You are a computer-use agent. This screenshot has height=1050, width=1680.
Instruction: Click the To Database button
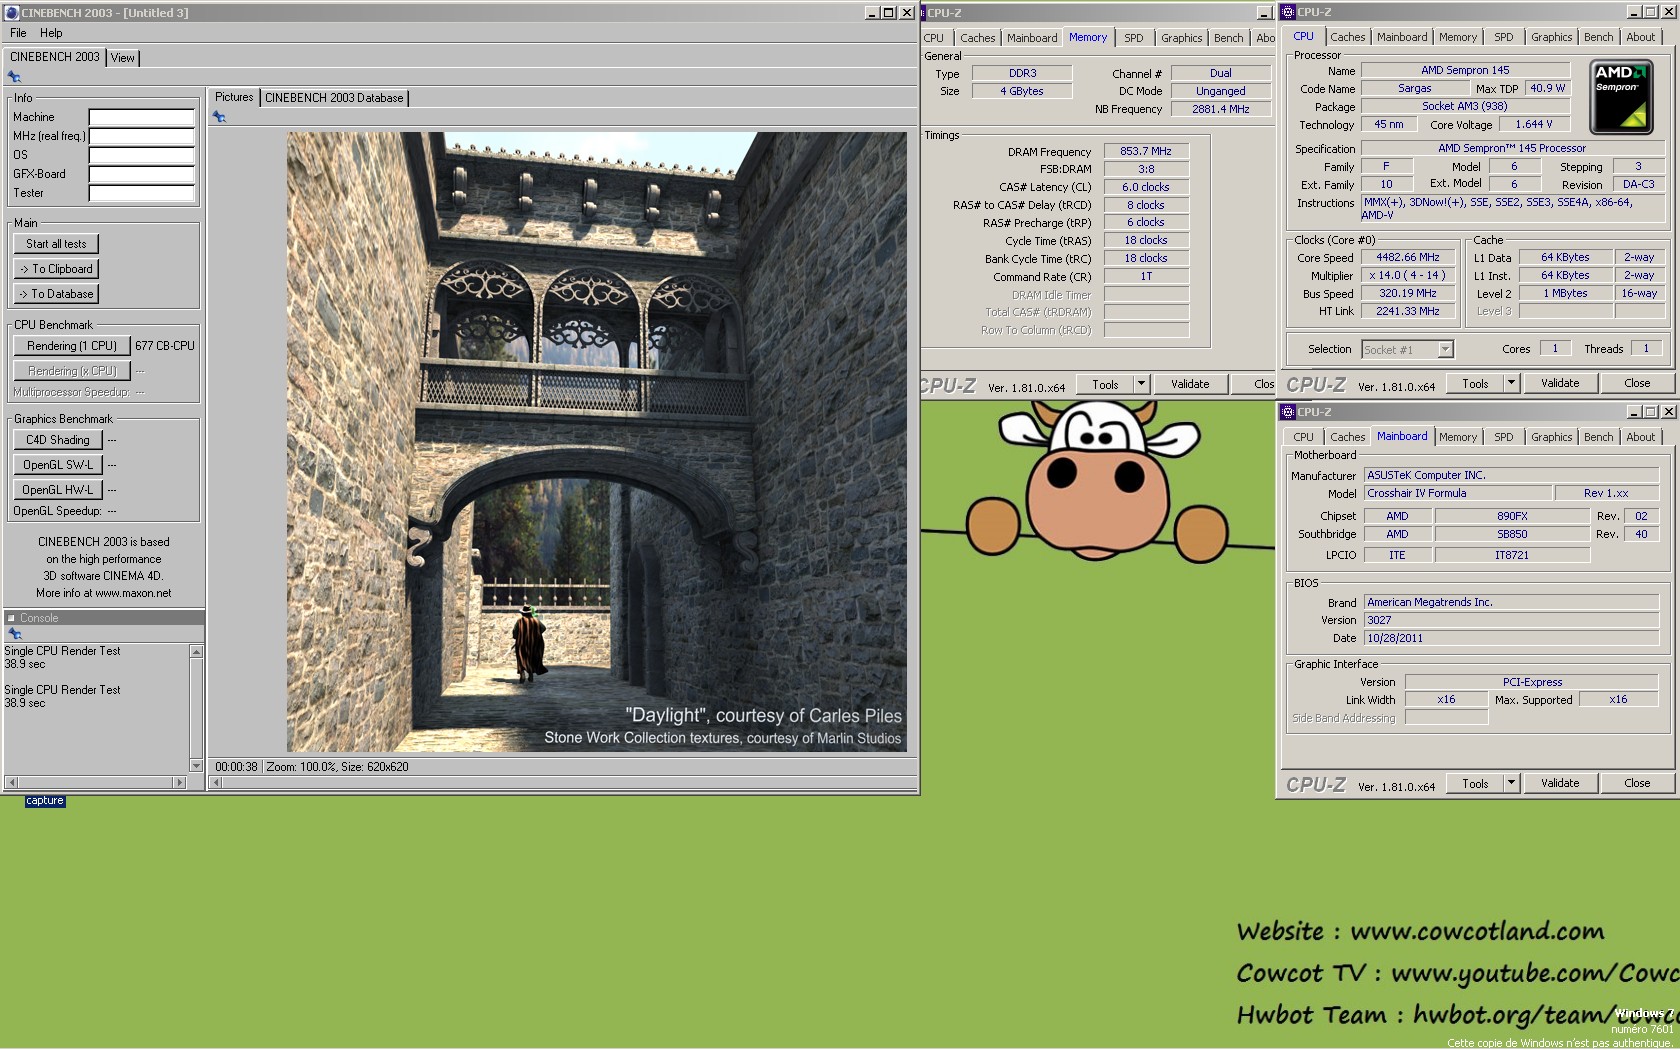56,294
